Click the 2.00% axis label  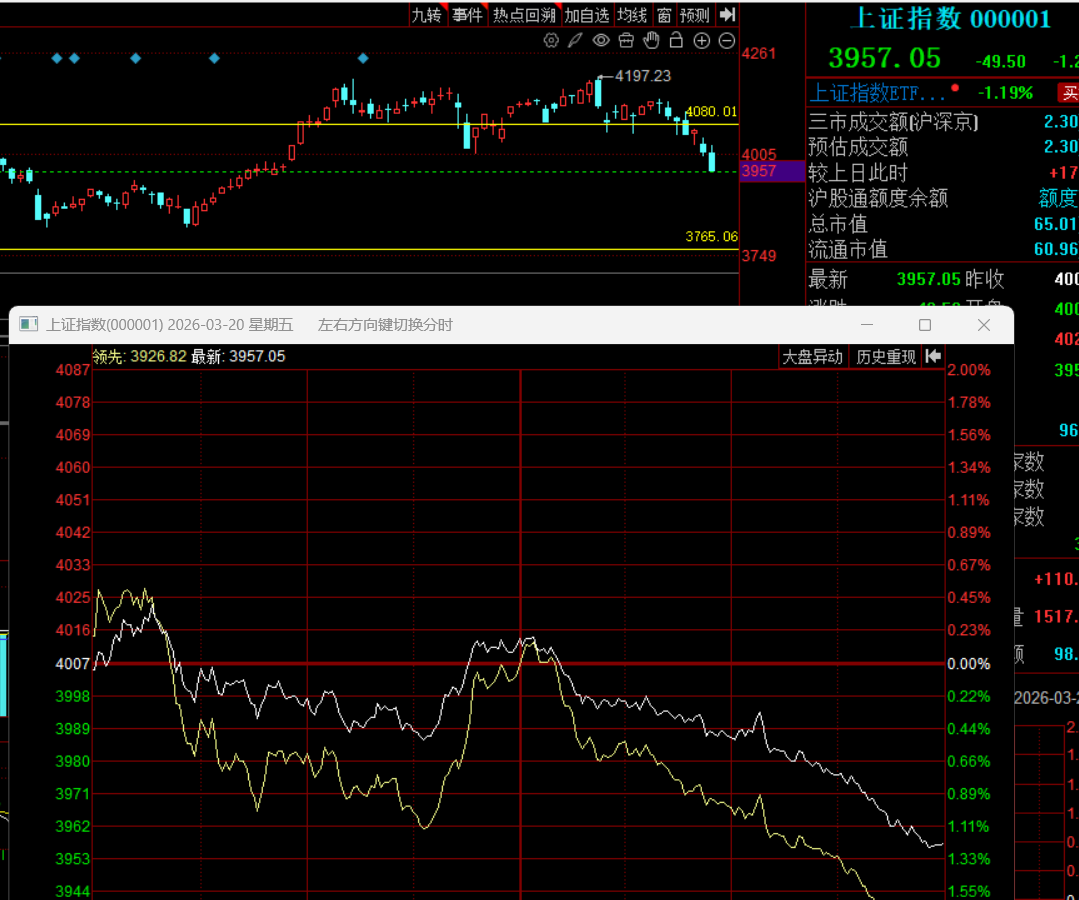[969, 370]
